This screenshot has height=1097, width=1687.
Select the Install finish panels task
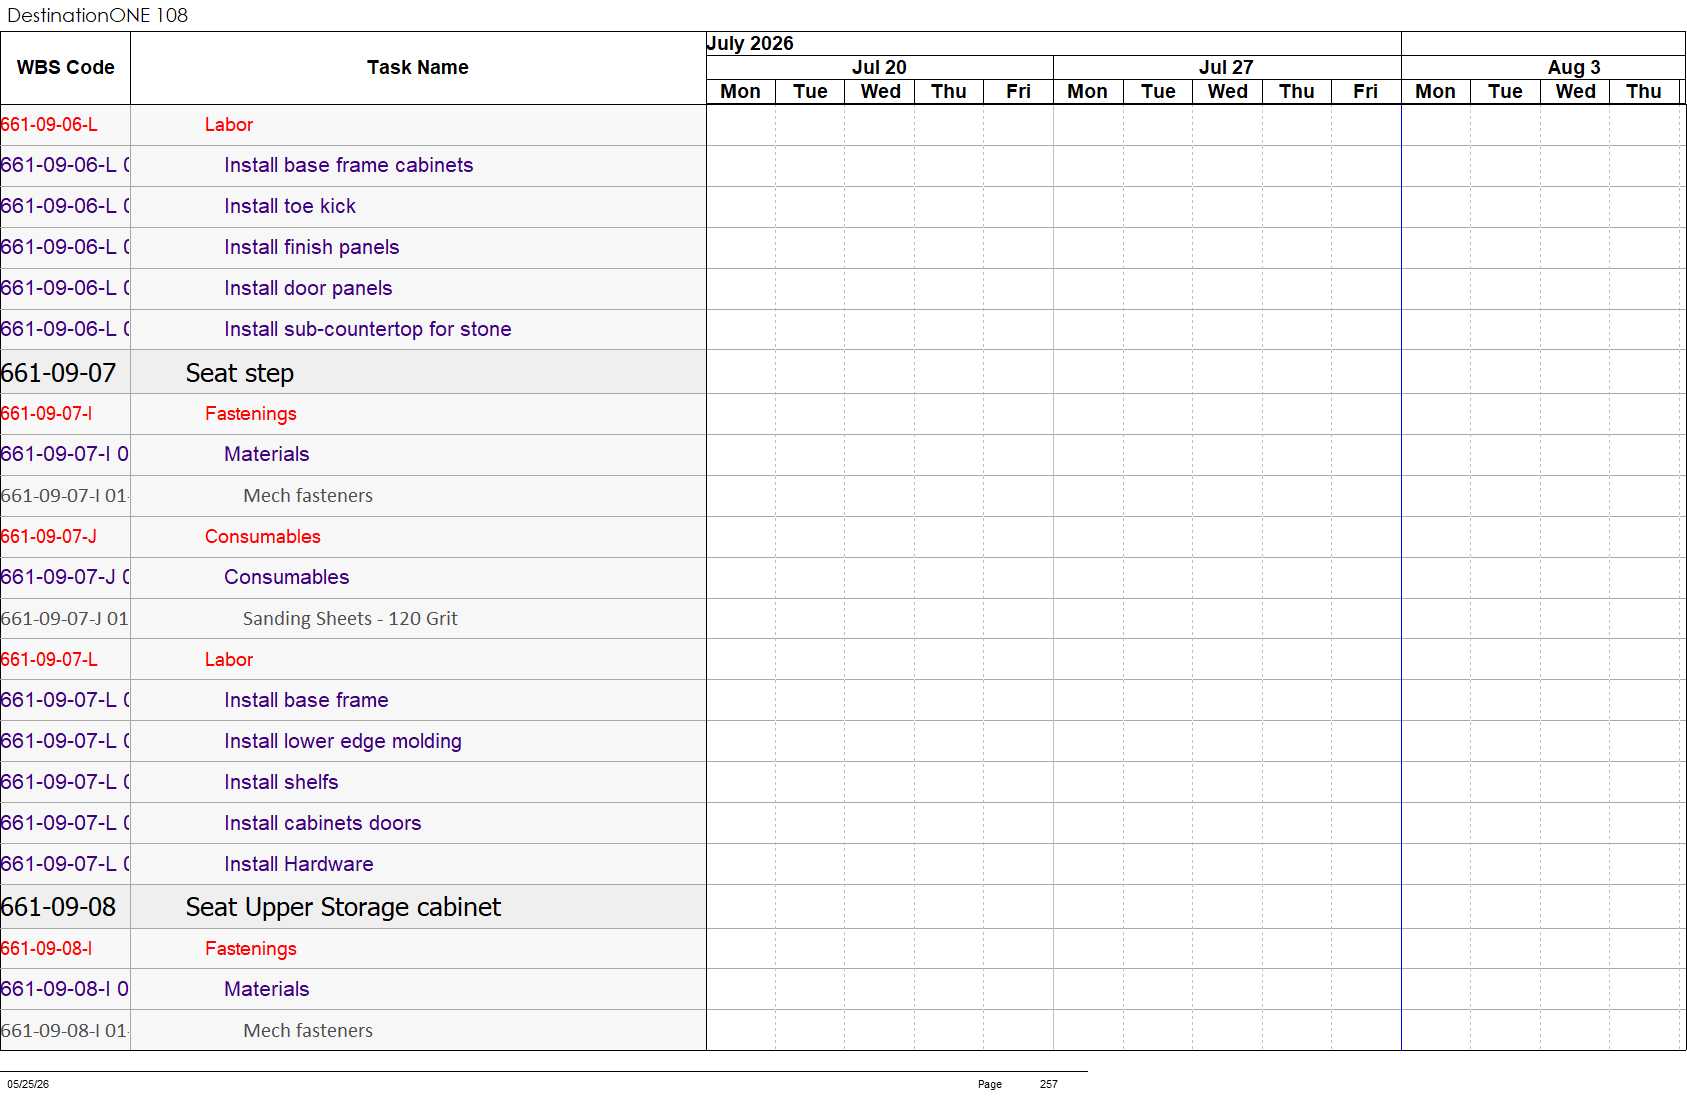click(312, 247)
